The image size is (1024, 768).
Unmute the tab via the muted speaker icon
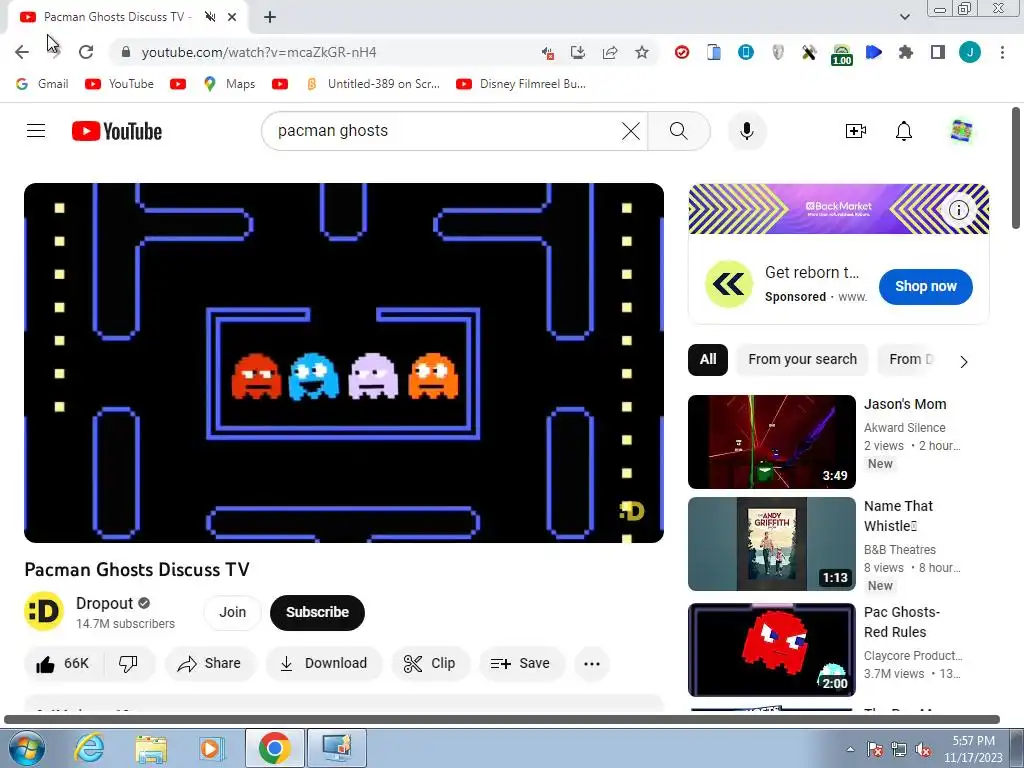click(210, 17)
